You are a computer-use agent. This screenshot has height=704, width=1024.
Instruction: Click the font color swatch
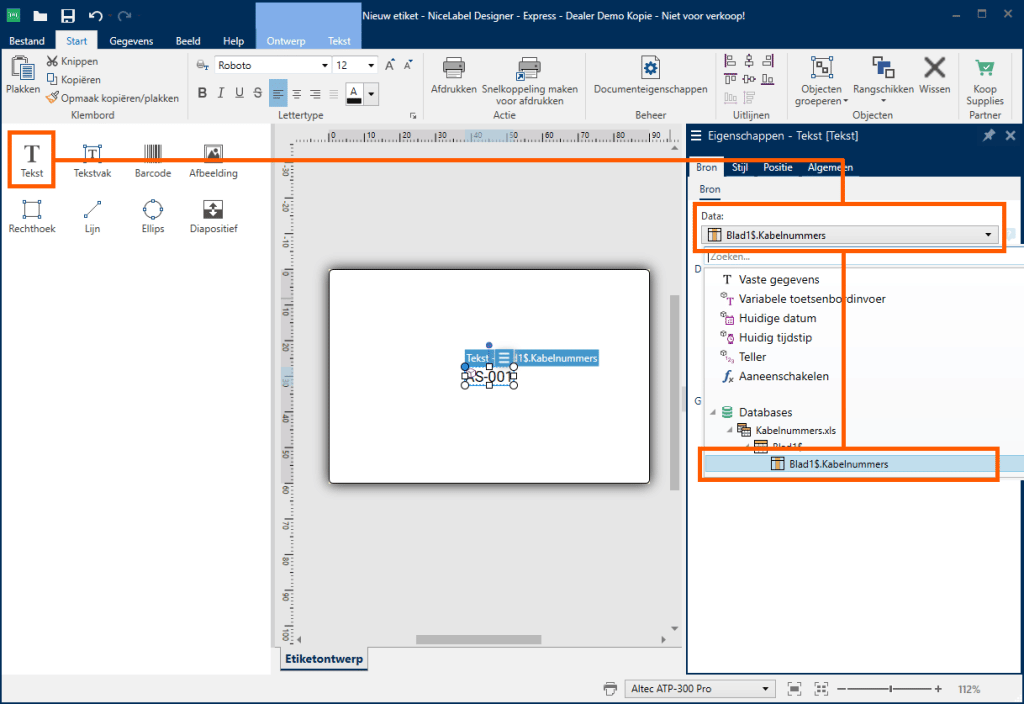tap(354, 94)
